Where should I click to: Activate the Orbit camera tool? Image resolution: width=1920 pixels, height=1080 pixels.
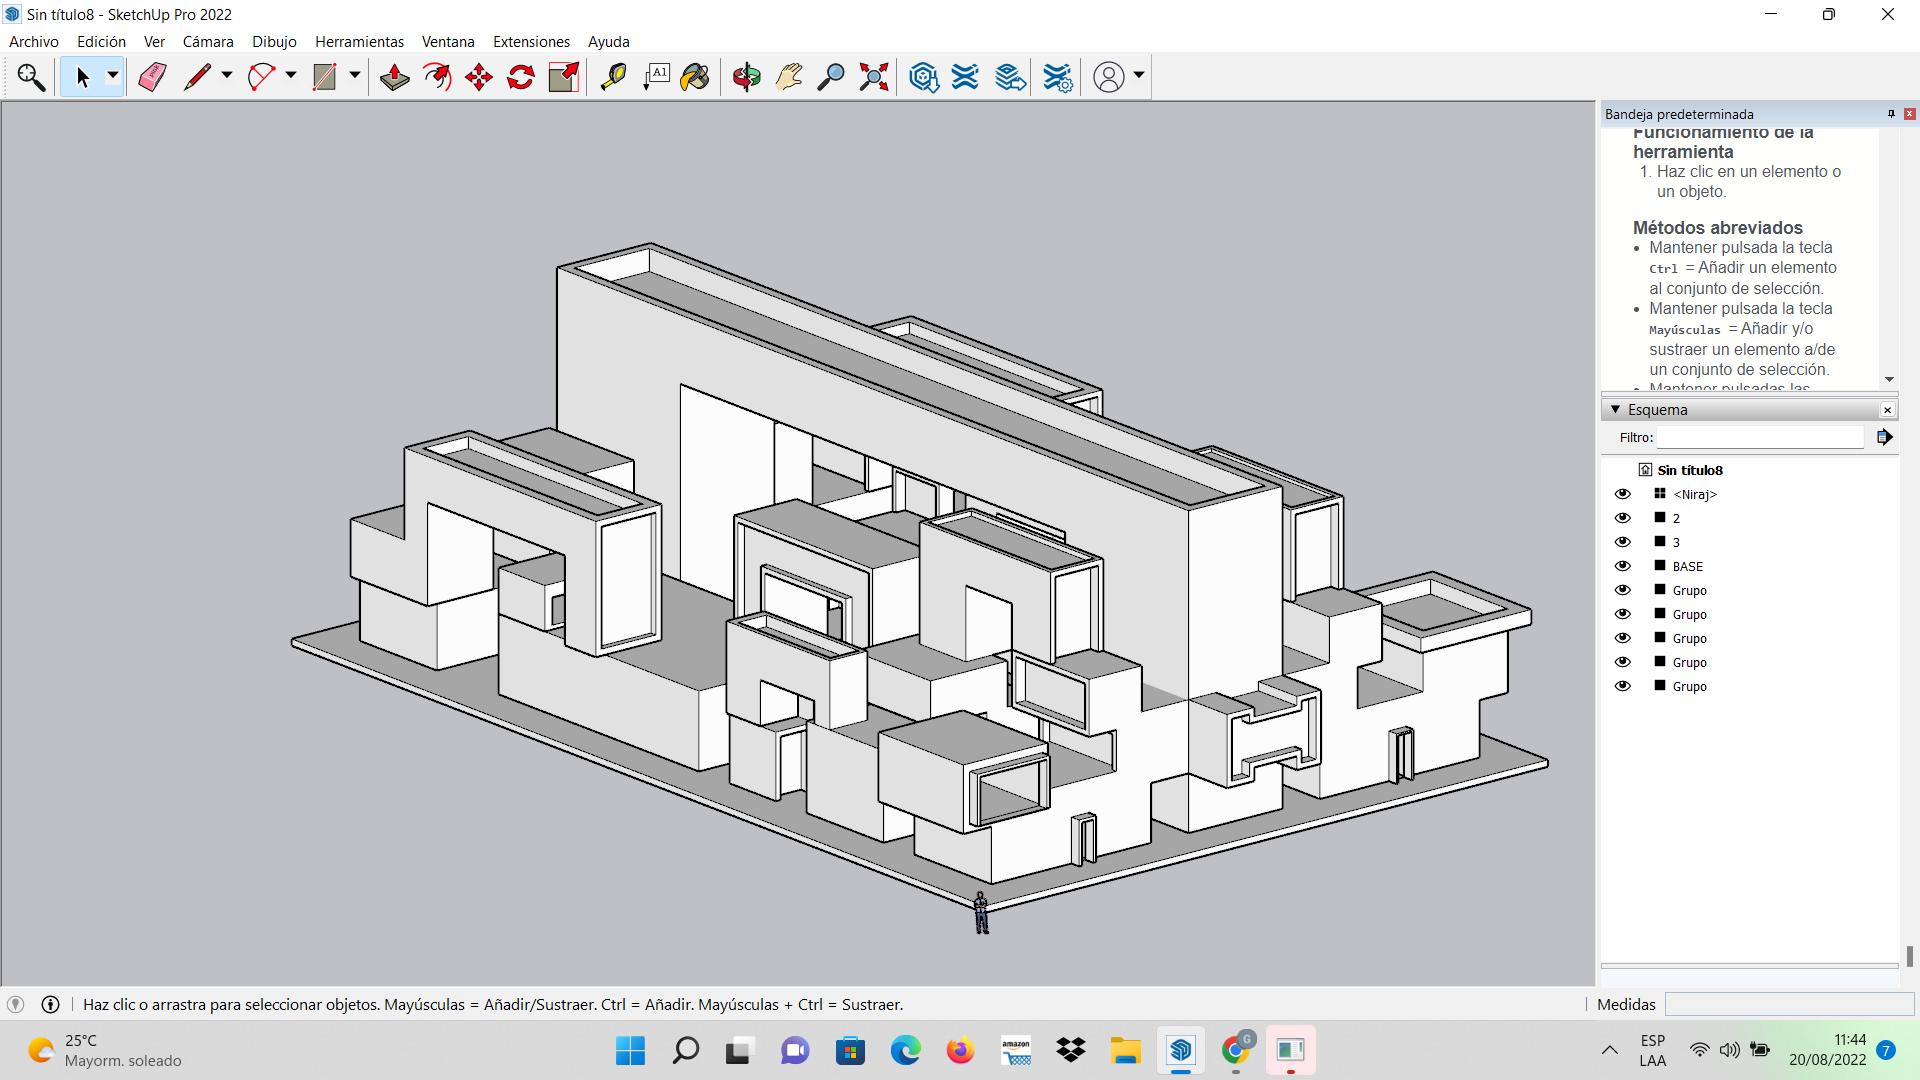click(746, 77)
